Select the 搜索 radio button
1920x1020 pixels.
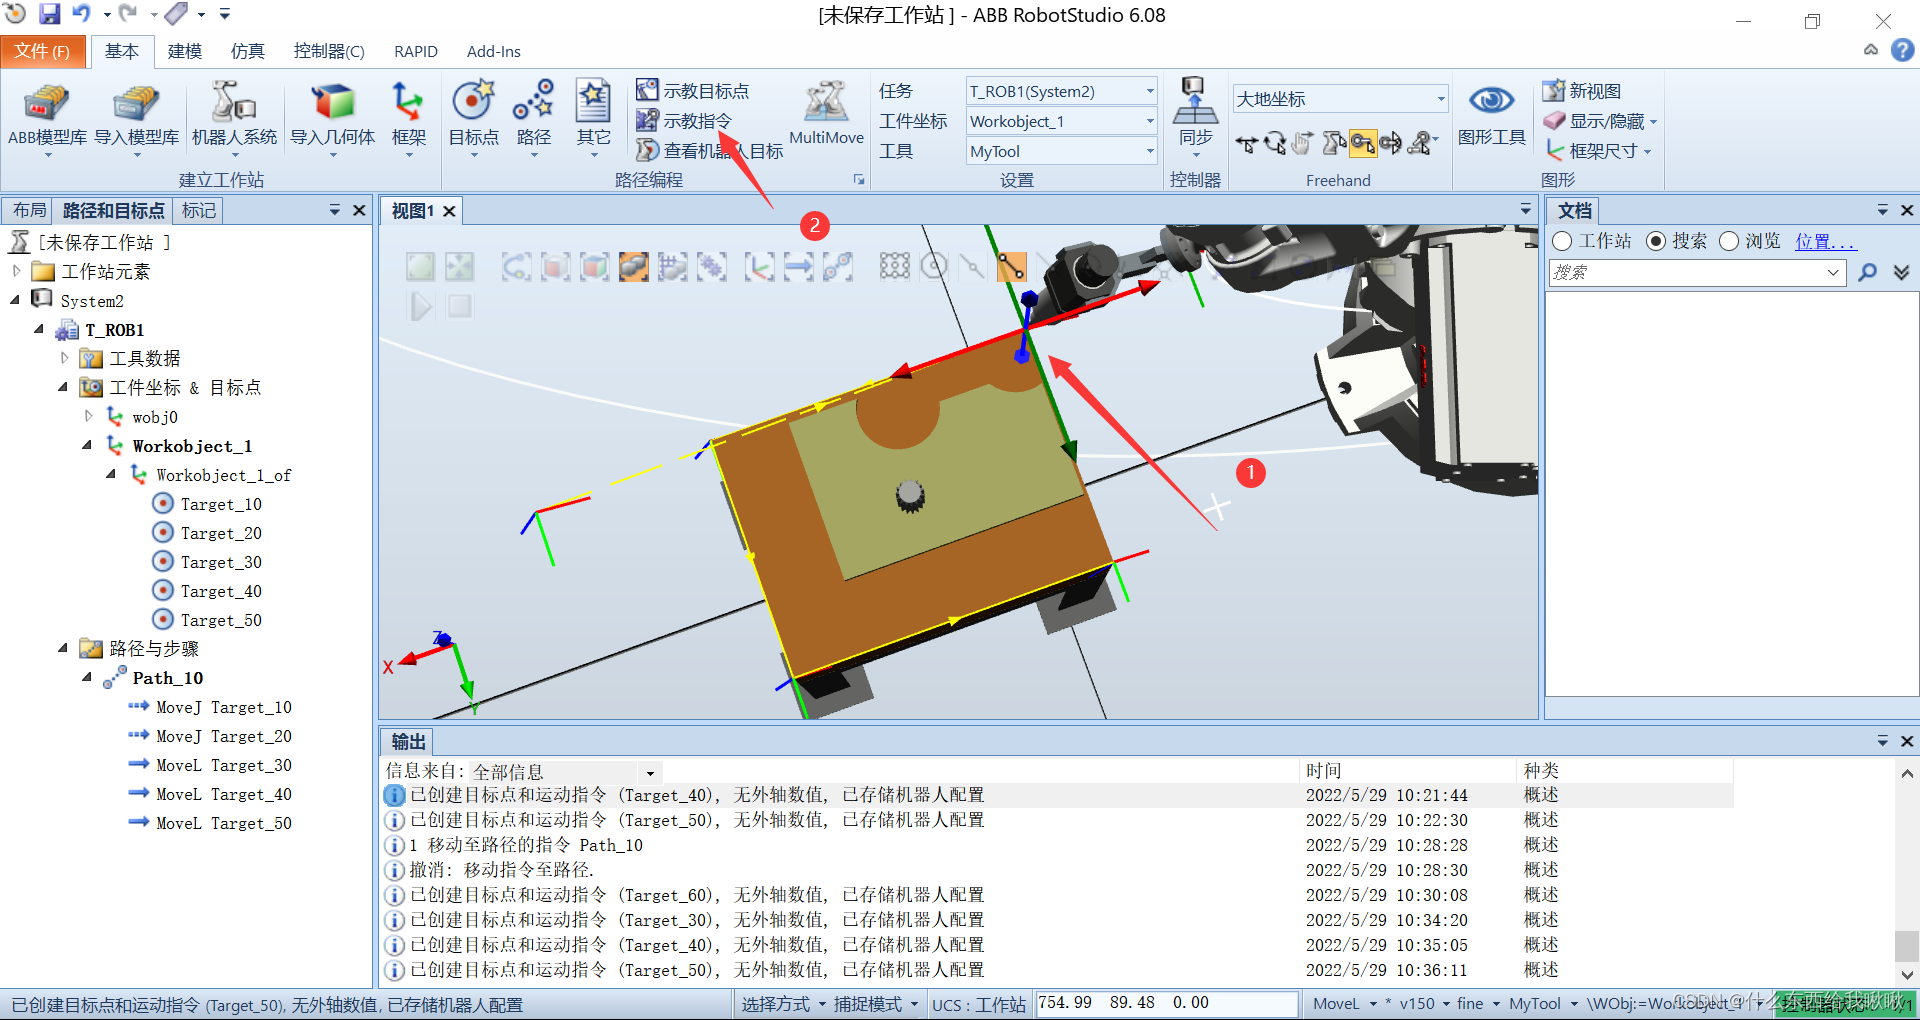coord(1656,241)
